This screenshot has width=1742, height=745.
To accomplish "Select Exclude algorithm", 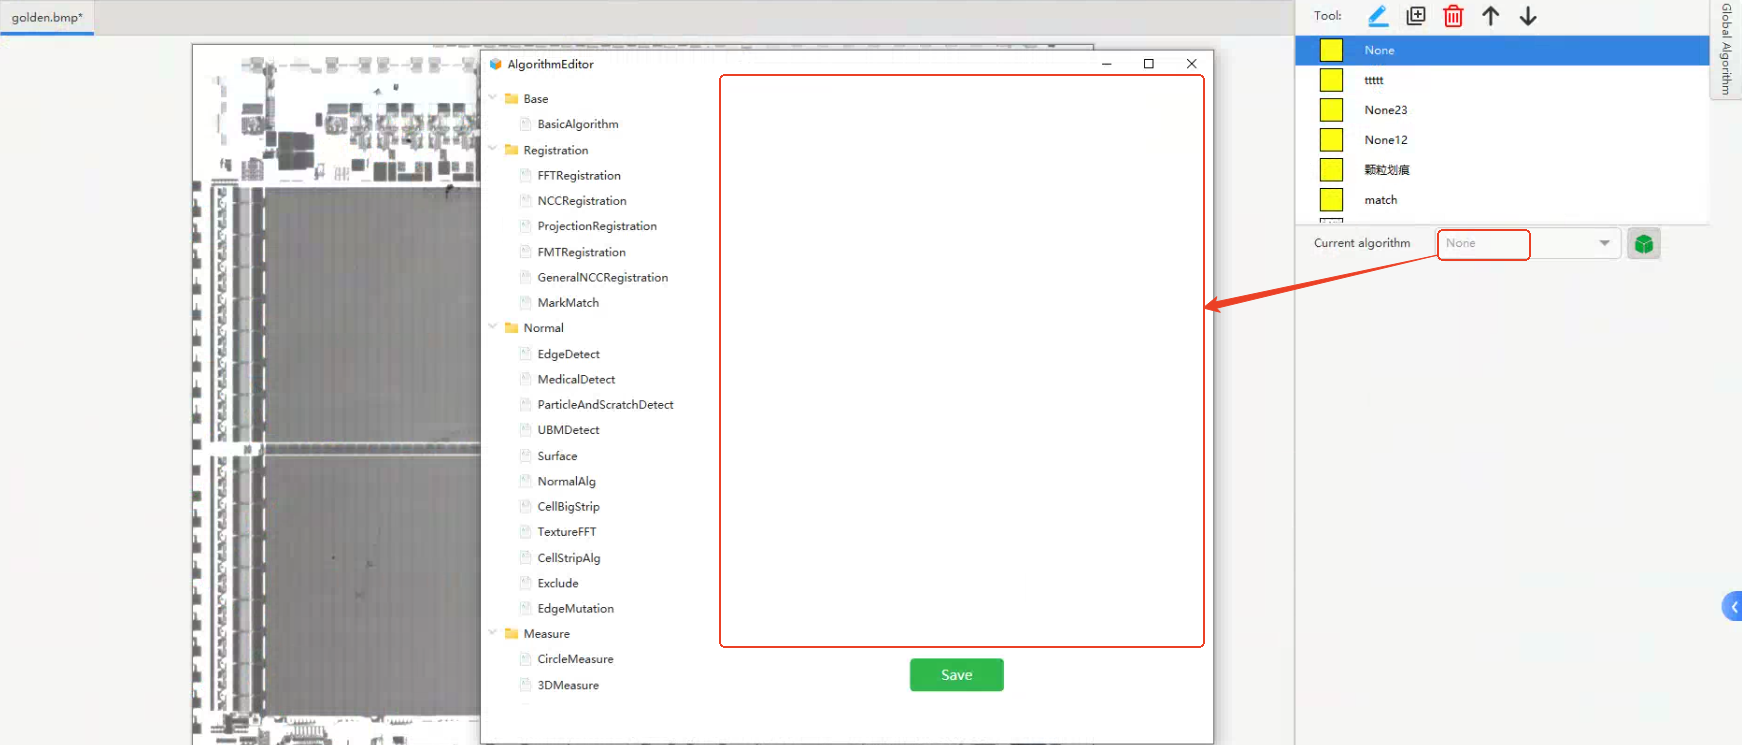I will tap(558, 583).
